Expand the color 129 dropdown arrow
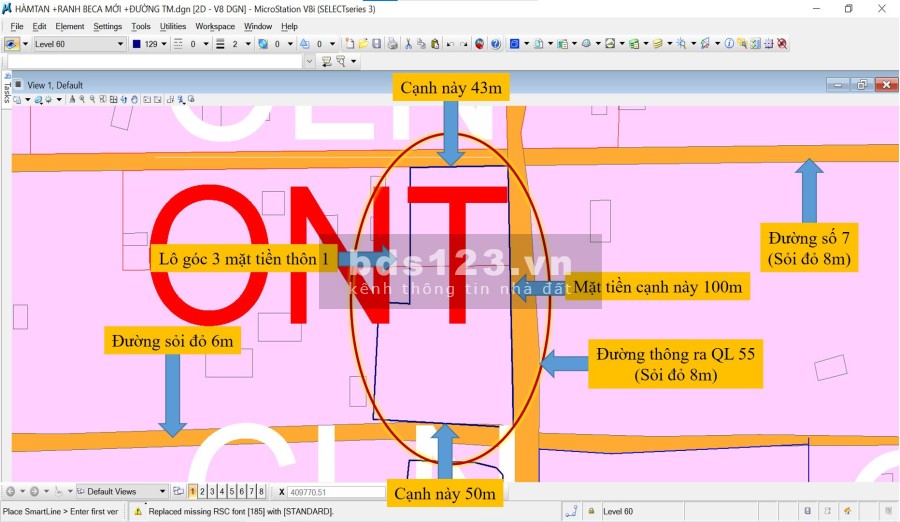This screenshot has height=522, width=900. pos(164,44)
